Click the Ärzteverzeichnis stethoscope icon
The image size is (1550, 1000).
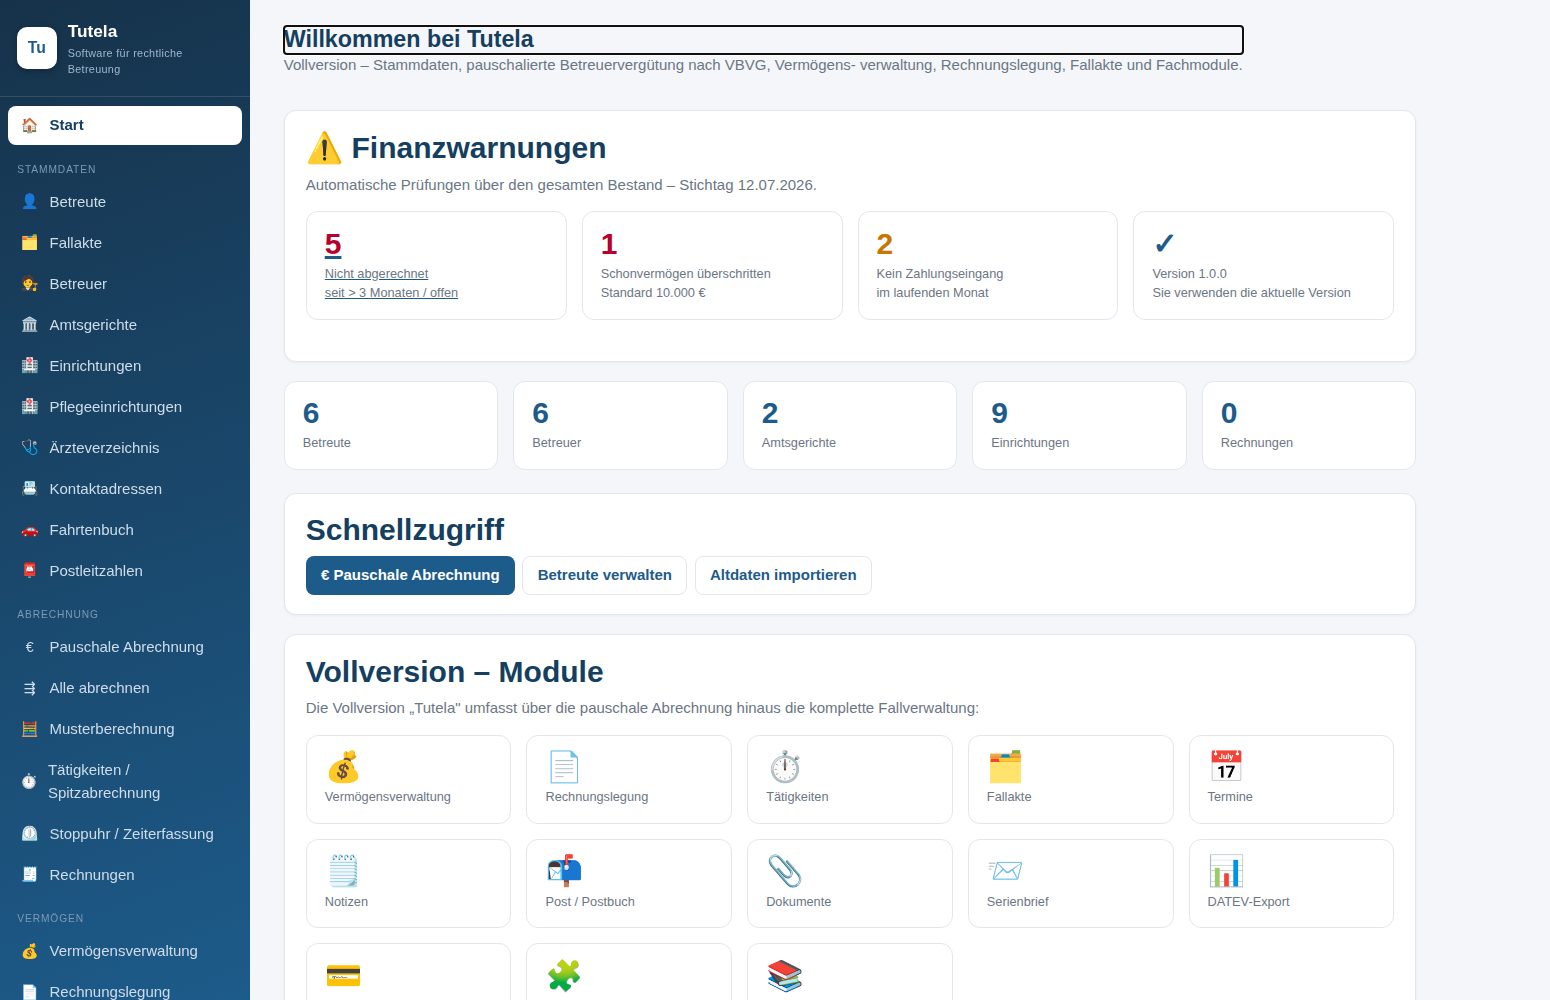tap(30, 447)
